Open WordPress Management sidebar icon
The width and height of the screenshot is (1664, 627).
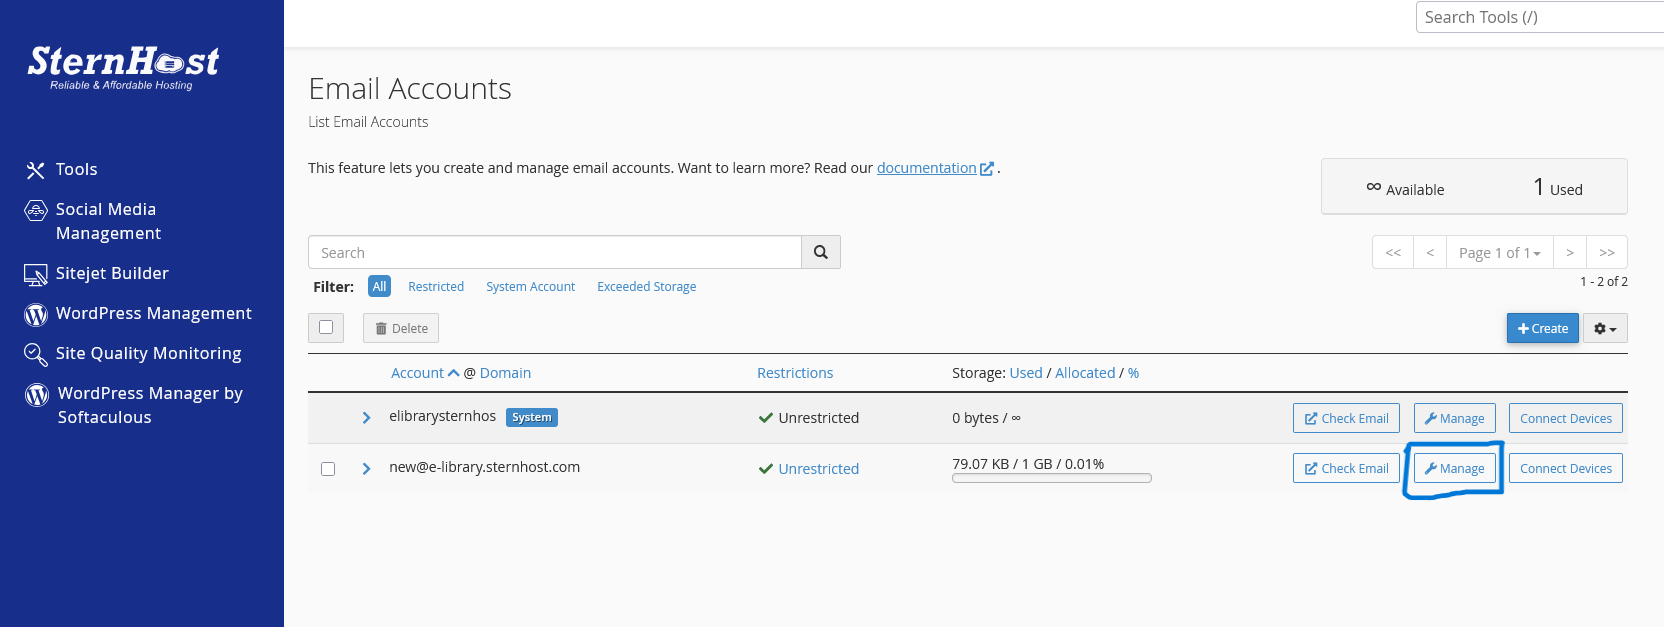coord(36,314)
